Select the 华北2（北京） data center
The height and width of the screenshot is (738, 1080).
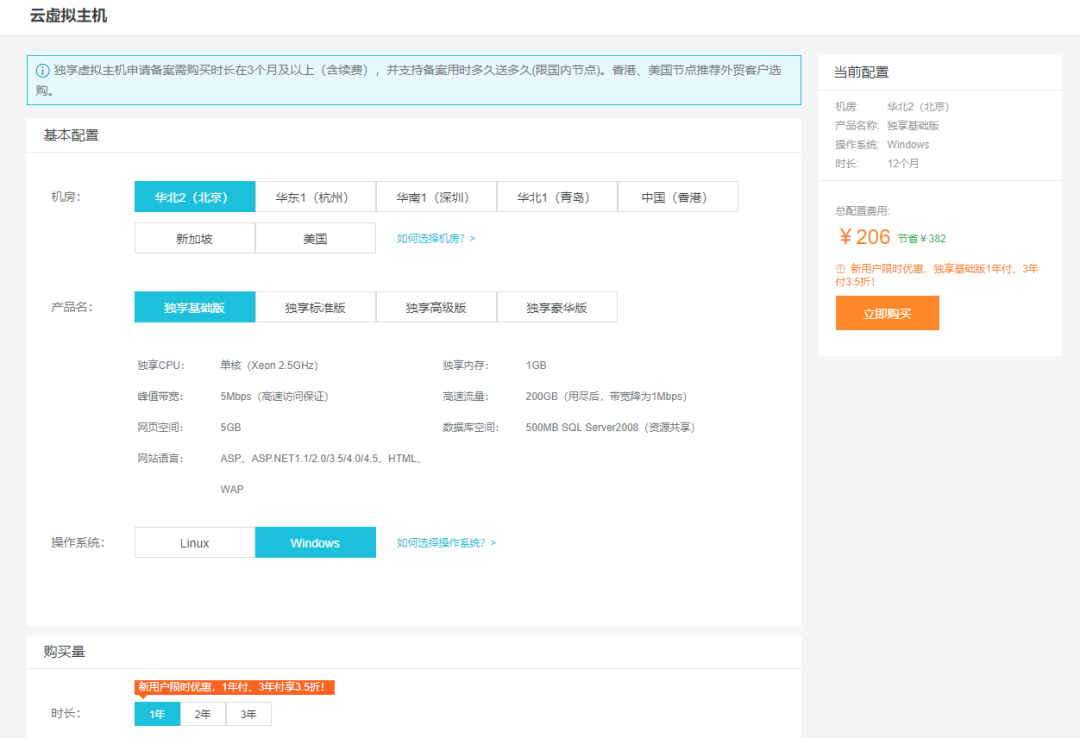[195, 197]
